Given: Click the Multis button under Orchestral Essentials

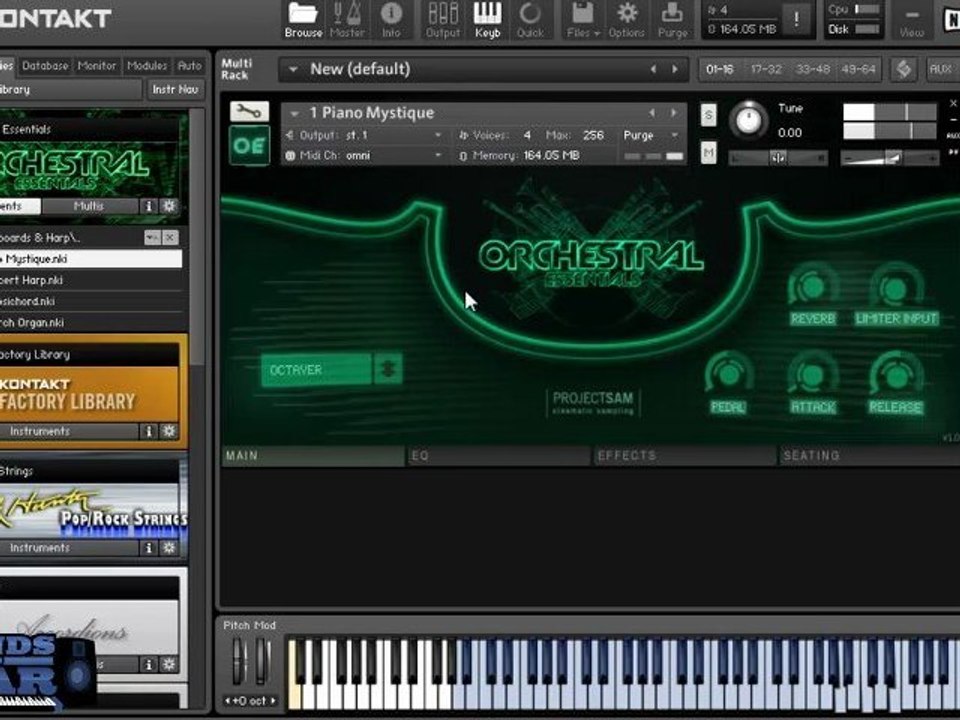Looking at the screenshot, I should [89, 206].
